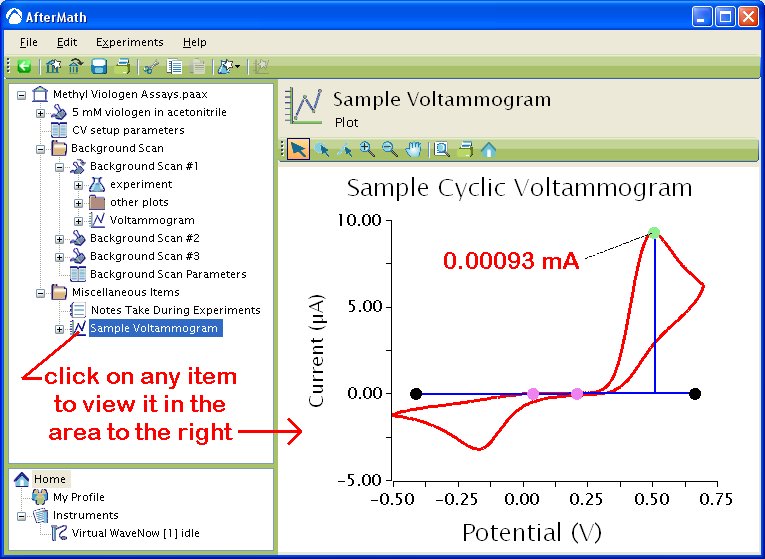Click the Background Scan #1 tree label
The width and height of the screenshot is (765, 559).
point(144,166)
